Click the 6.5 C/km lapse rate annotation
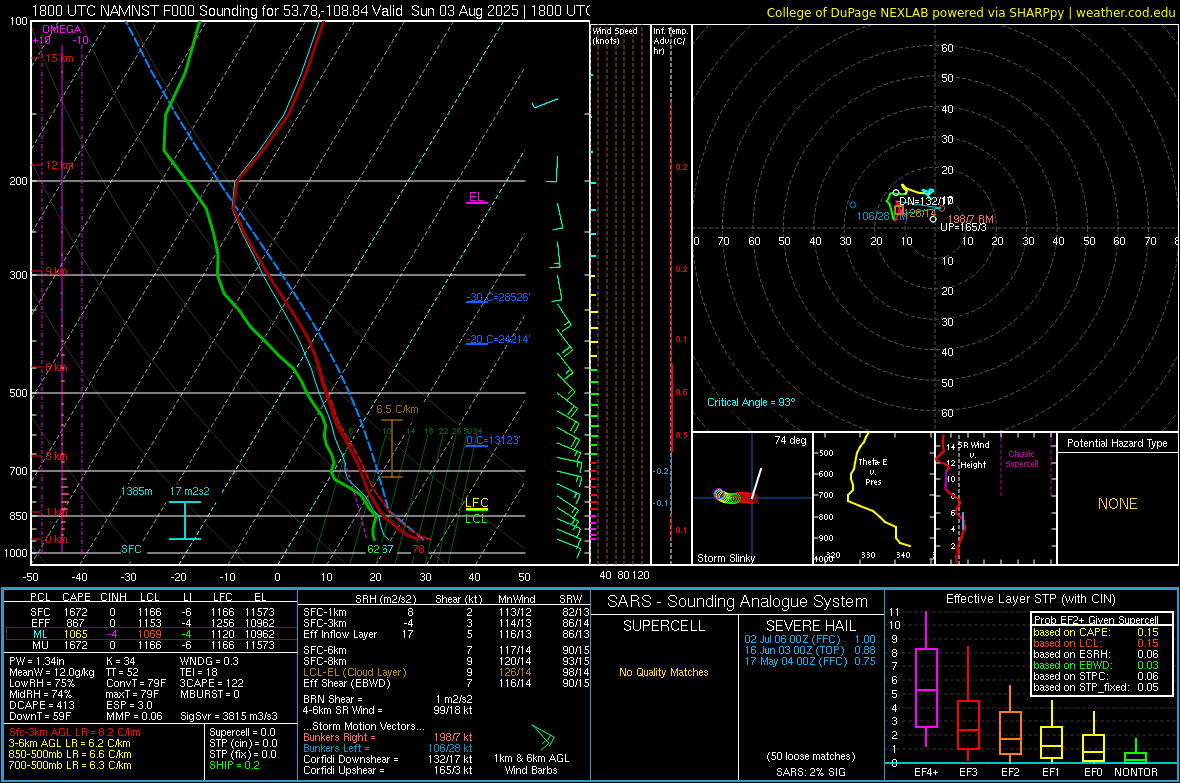 pos(397,410)
